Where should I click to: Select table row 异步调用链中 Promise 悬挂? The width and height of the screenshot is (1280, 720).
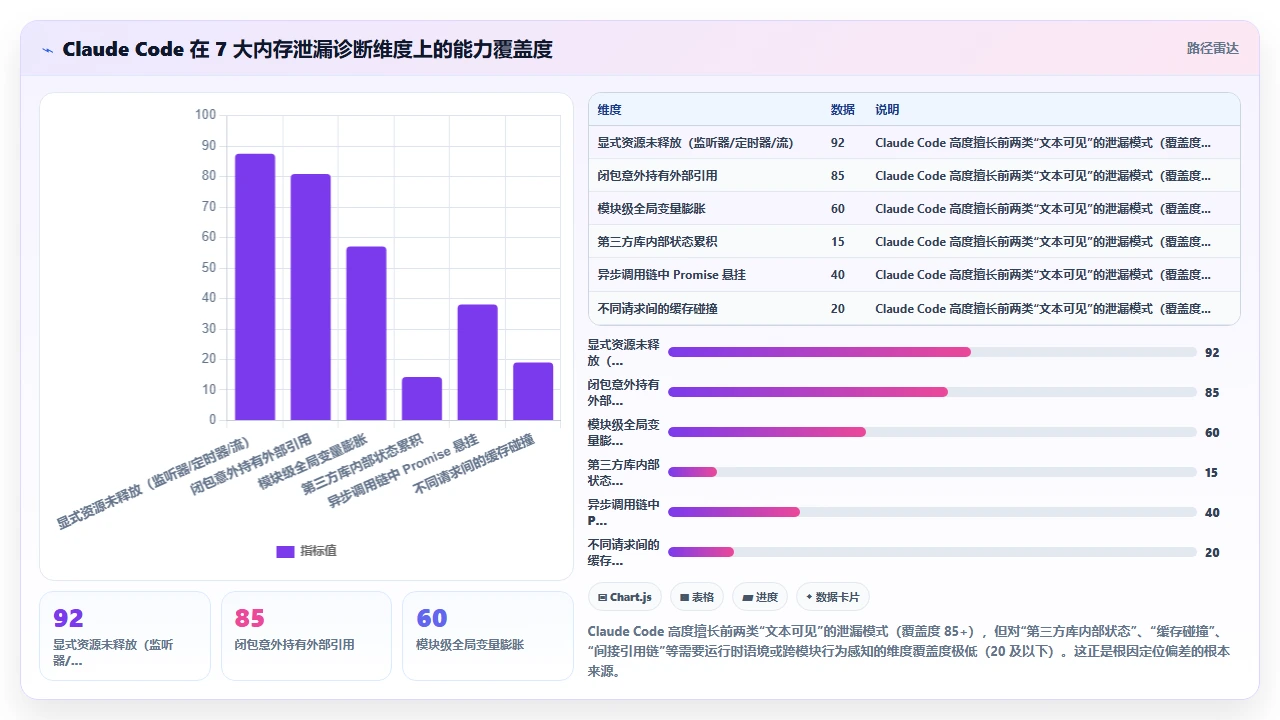[914, 275]
